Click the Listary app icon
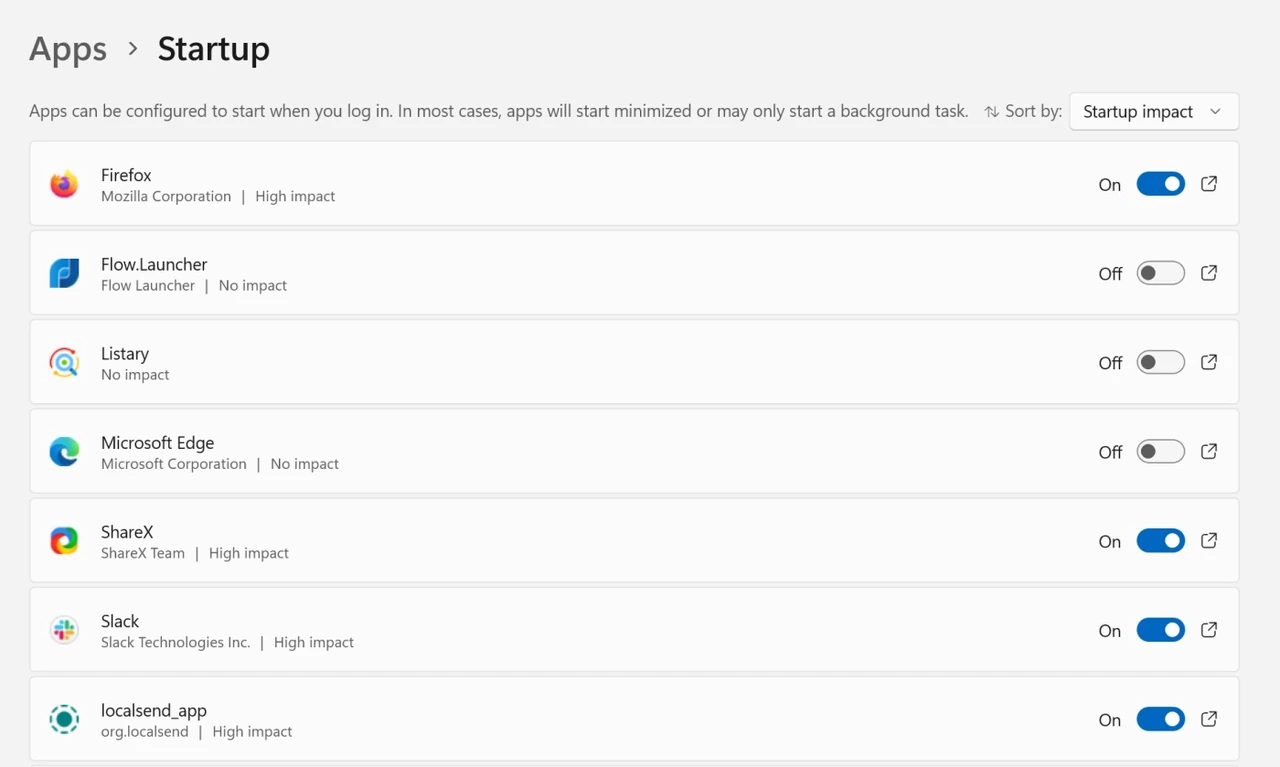1280x767 pixels. [64, 362]
